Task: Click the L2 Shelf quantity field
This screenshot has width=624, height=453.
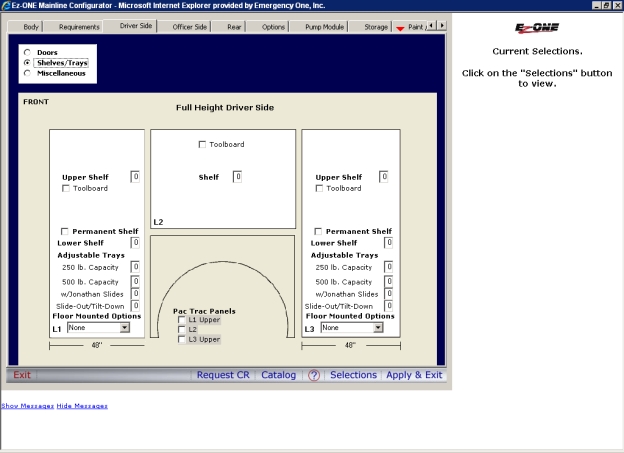Action: (238, 177)
